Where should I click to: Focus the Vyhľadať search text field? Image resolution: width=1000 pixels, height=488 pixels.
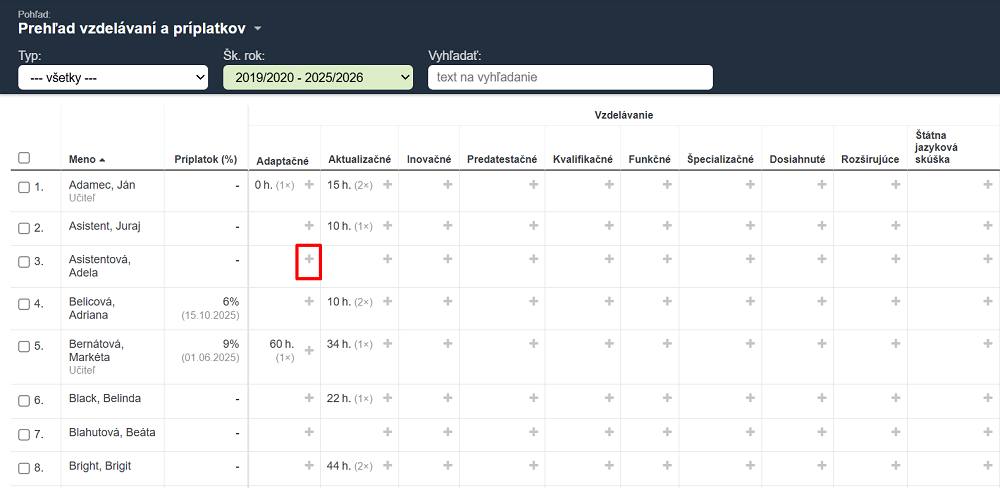(x=570, y=78)
